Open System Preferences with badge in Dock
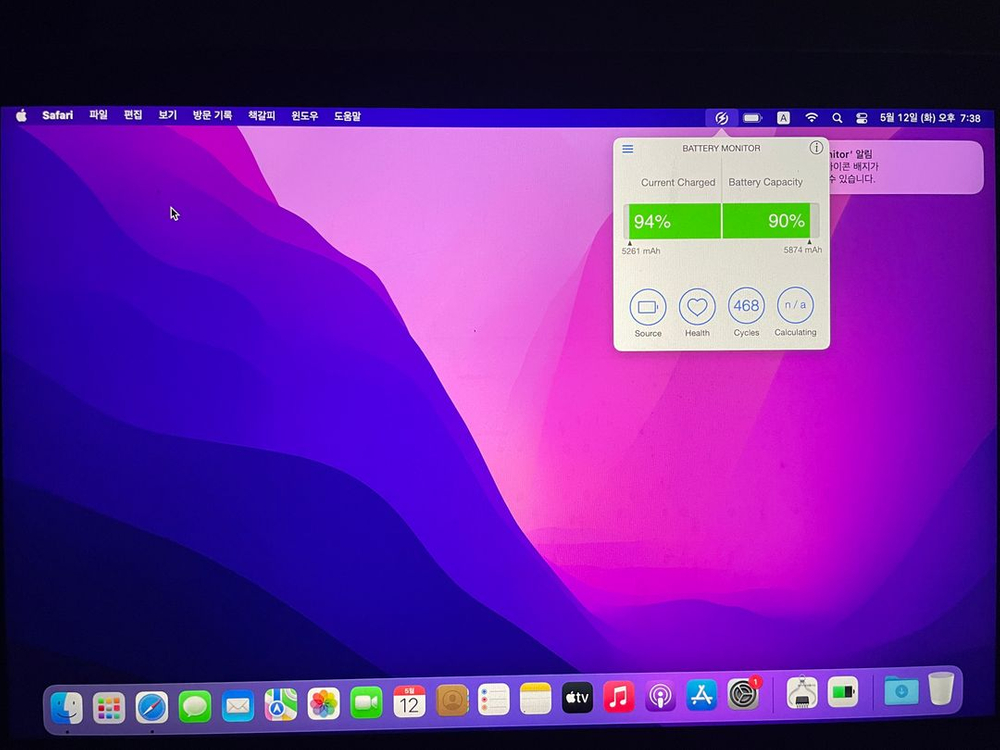This screenshot has height=750, width=1000. (x=744, y=695)
